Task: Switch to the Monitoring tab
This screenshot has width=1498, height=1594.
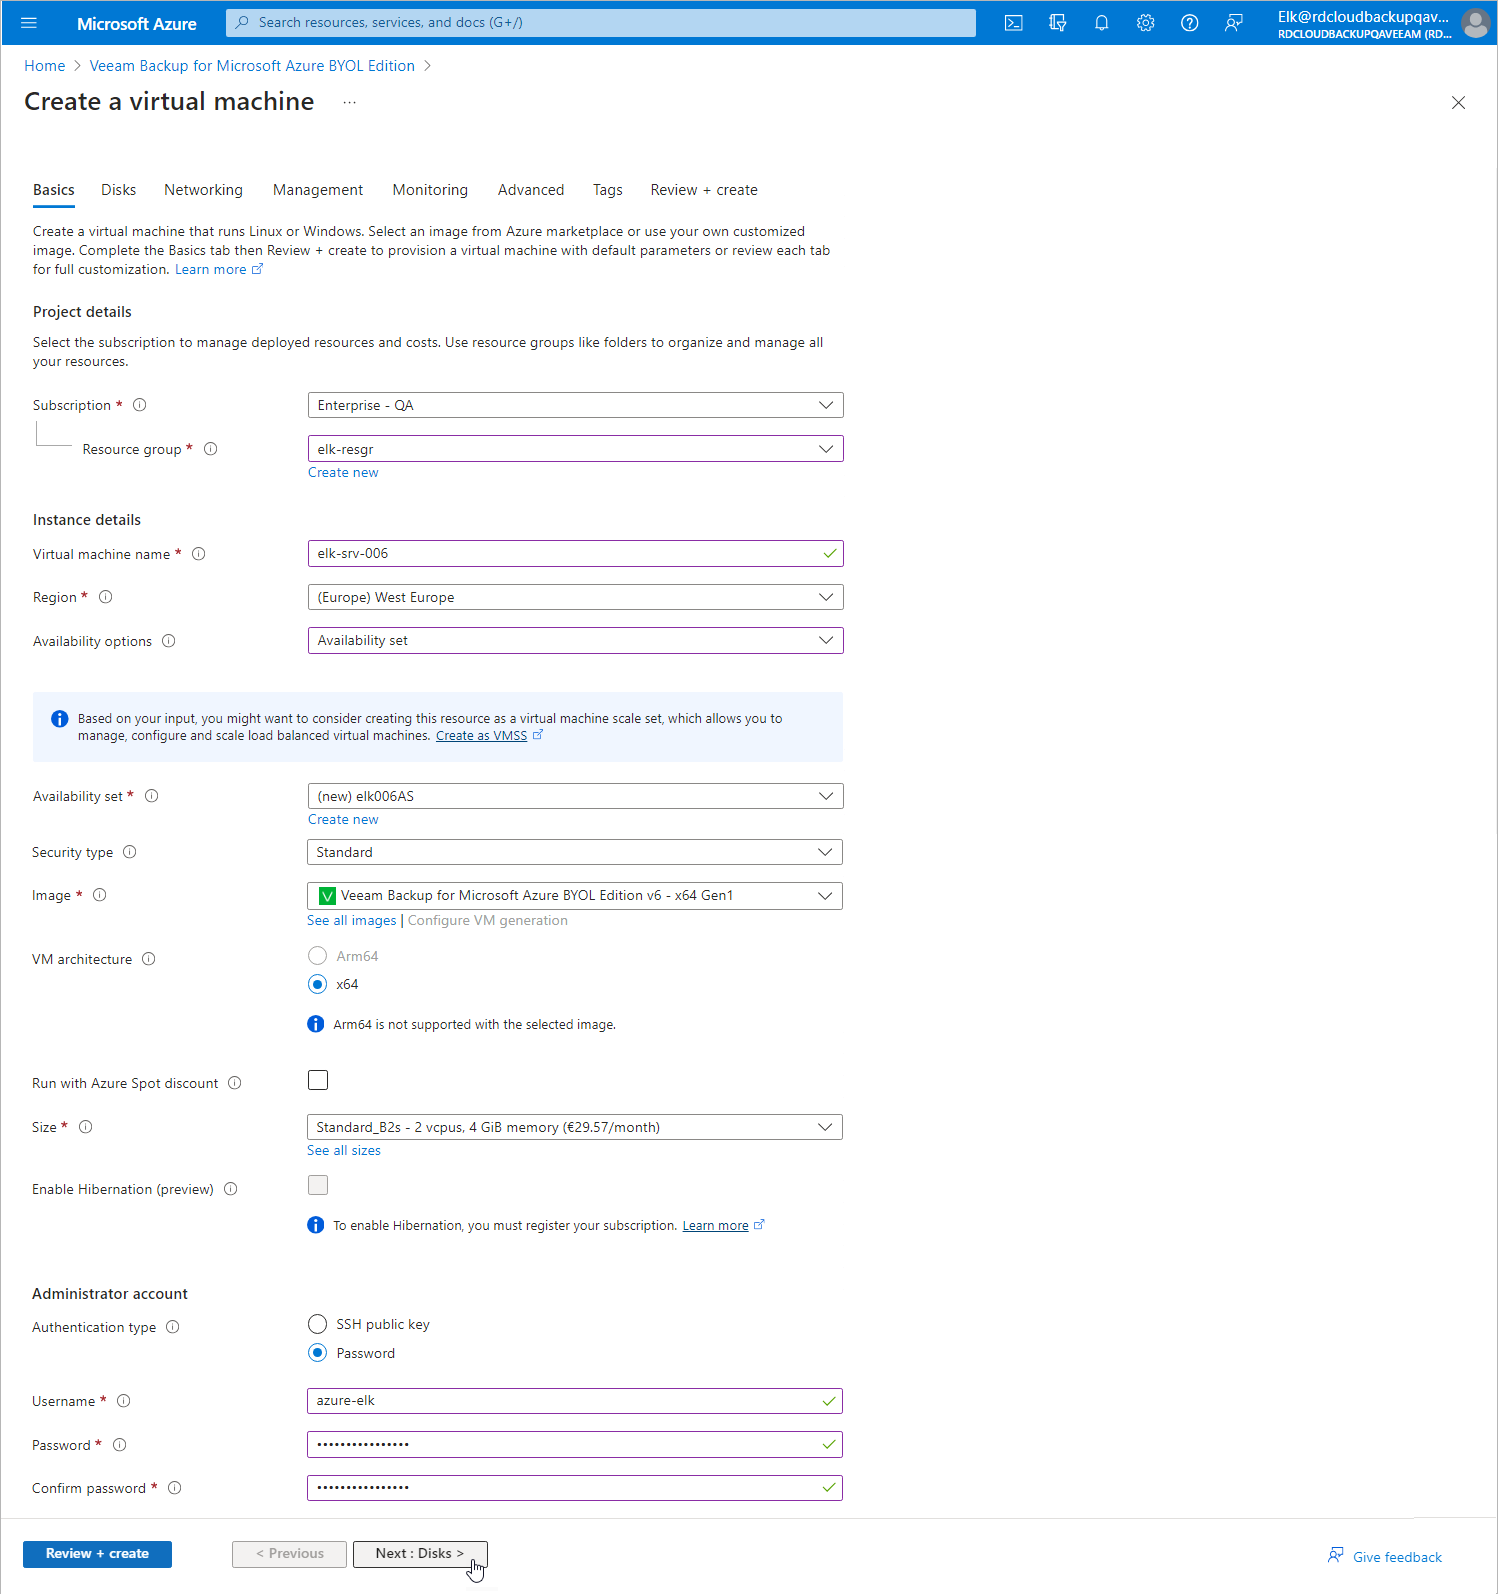Action: [x=430, y=190]
